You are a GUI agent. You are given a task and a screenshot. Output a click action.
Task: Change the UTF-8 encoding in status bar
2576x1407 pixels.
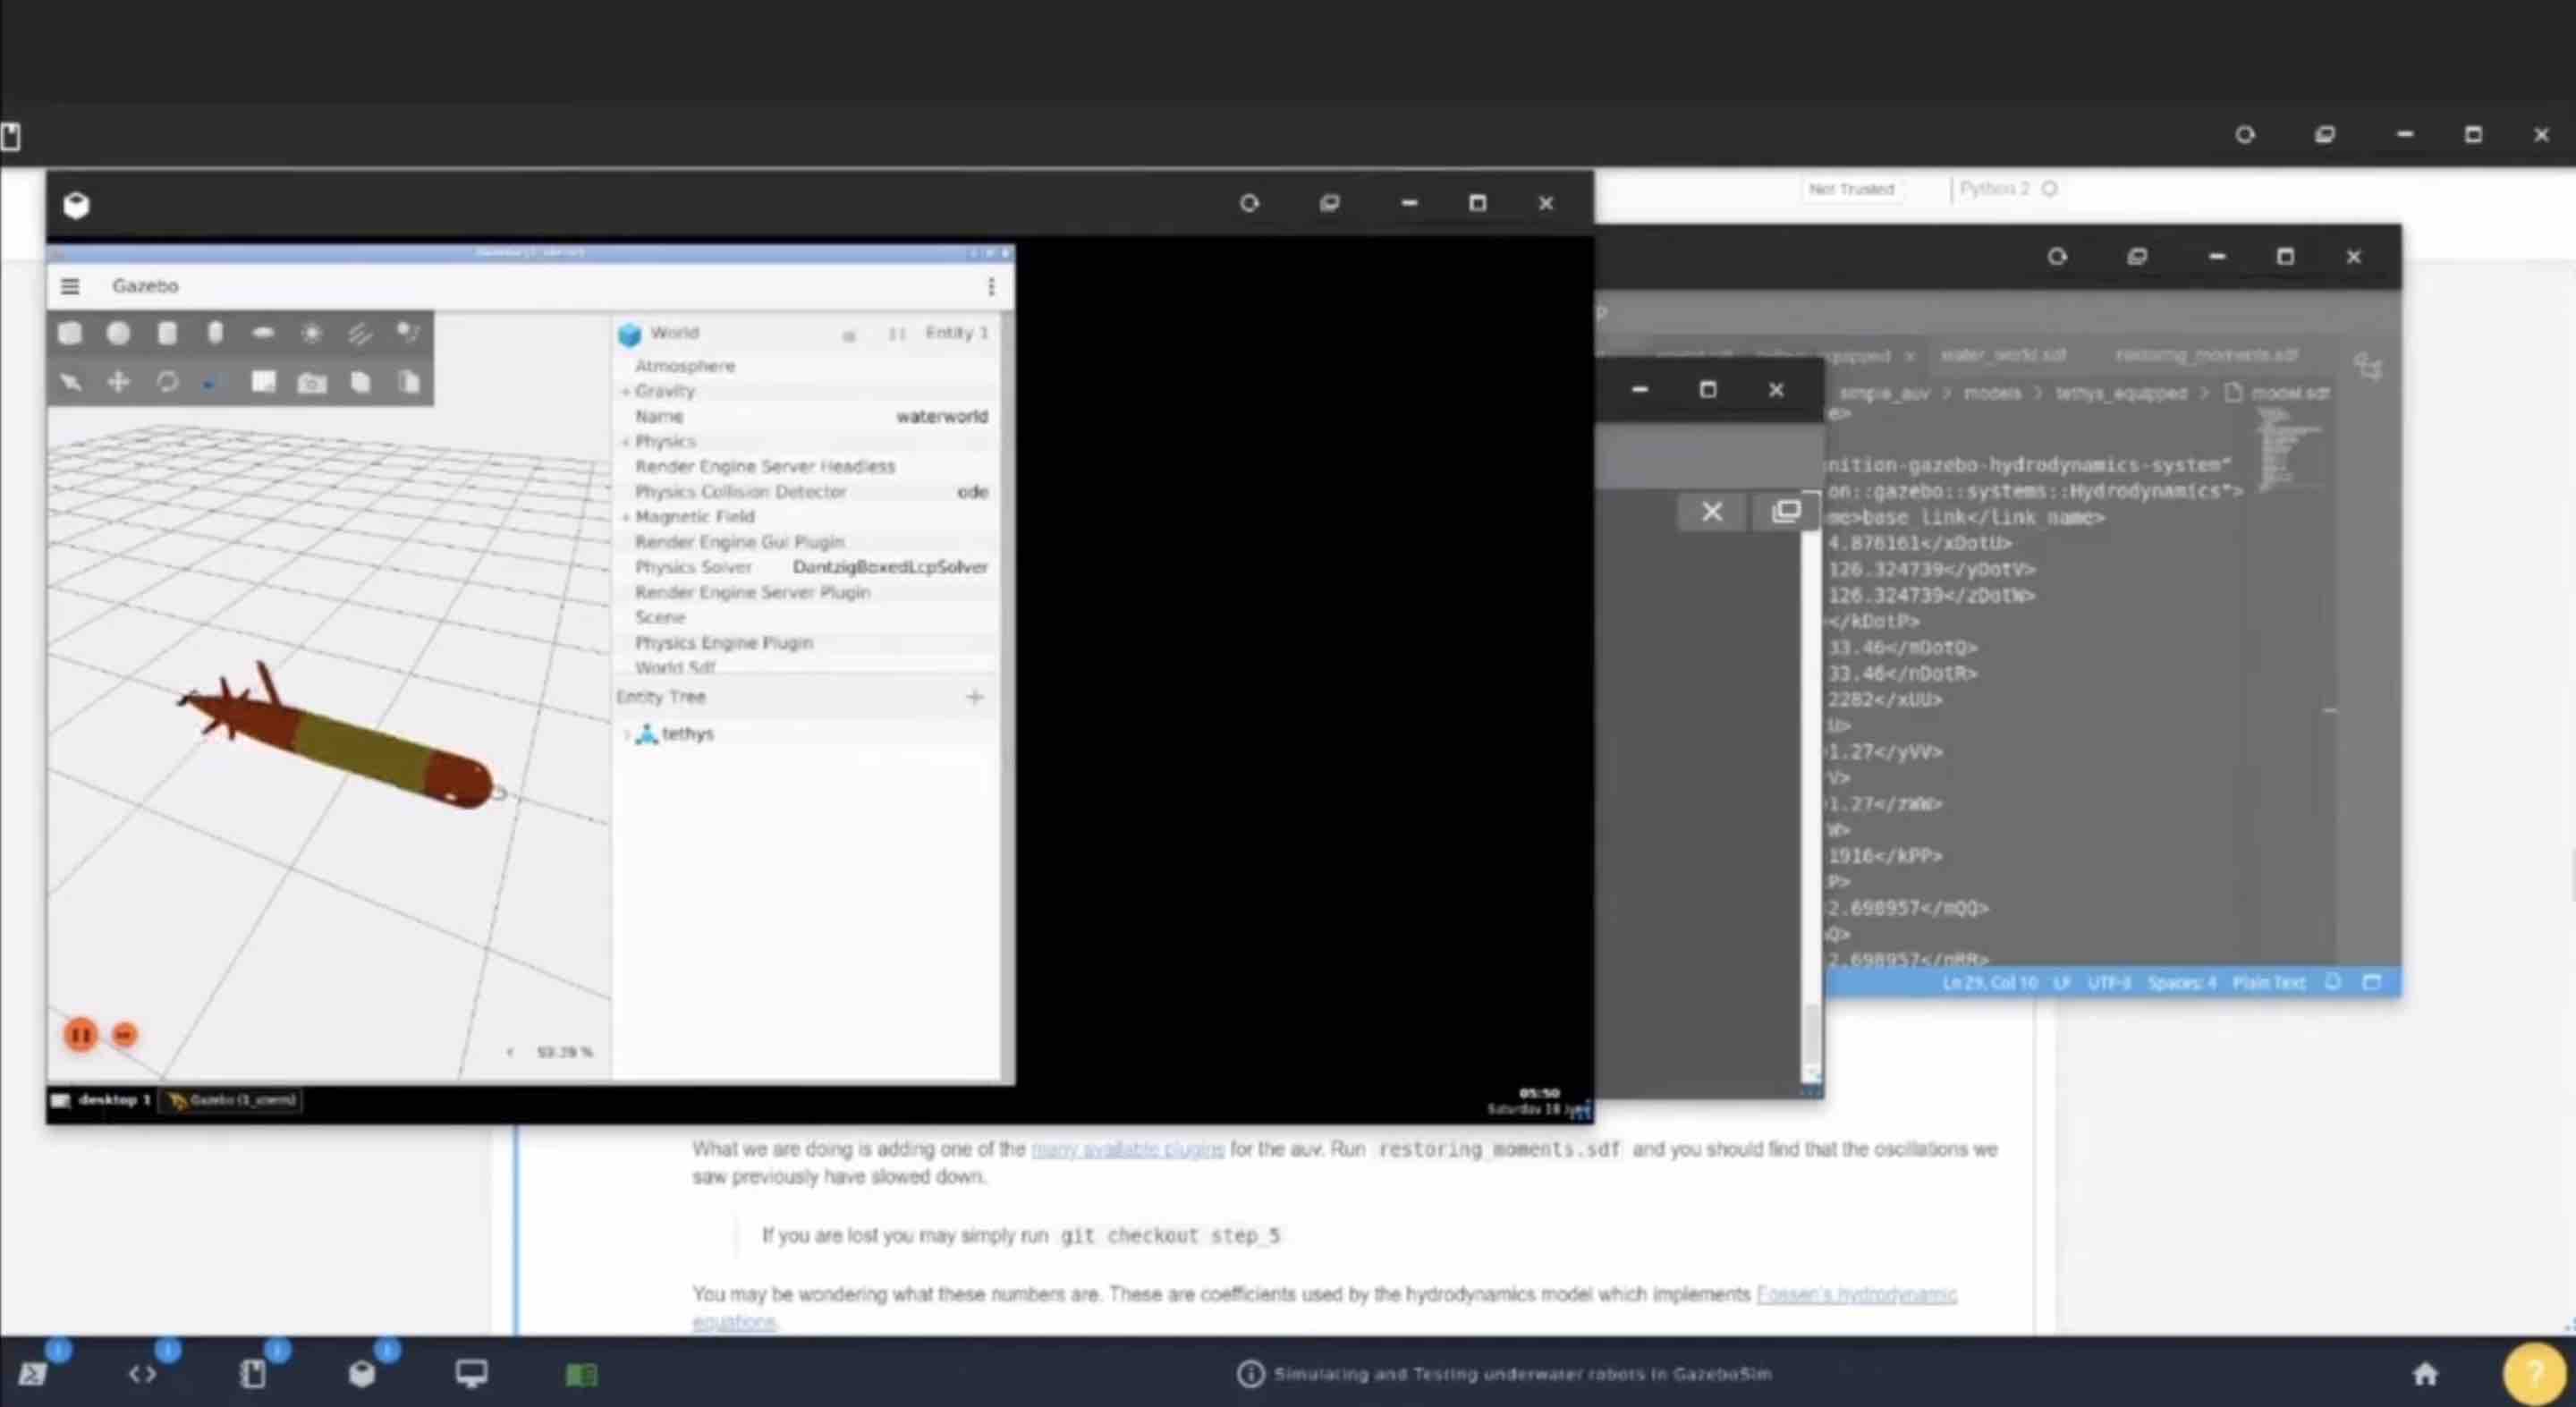point(2109,983)
